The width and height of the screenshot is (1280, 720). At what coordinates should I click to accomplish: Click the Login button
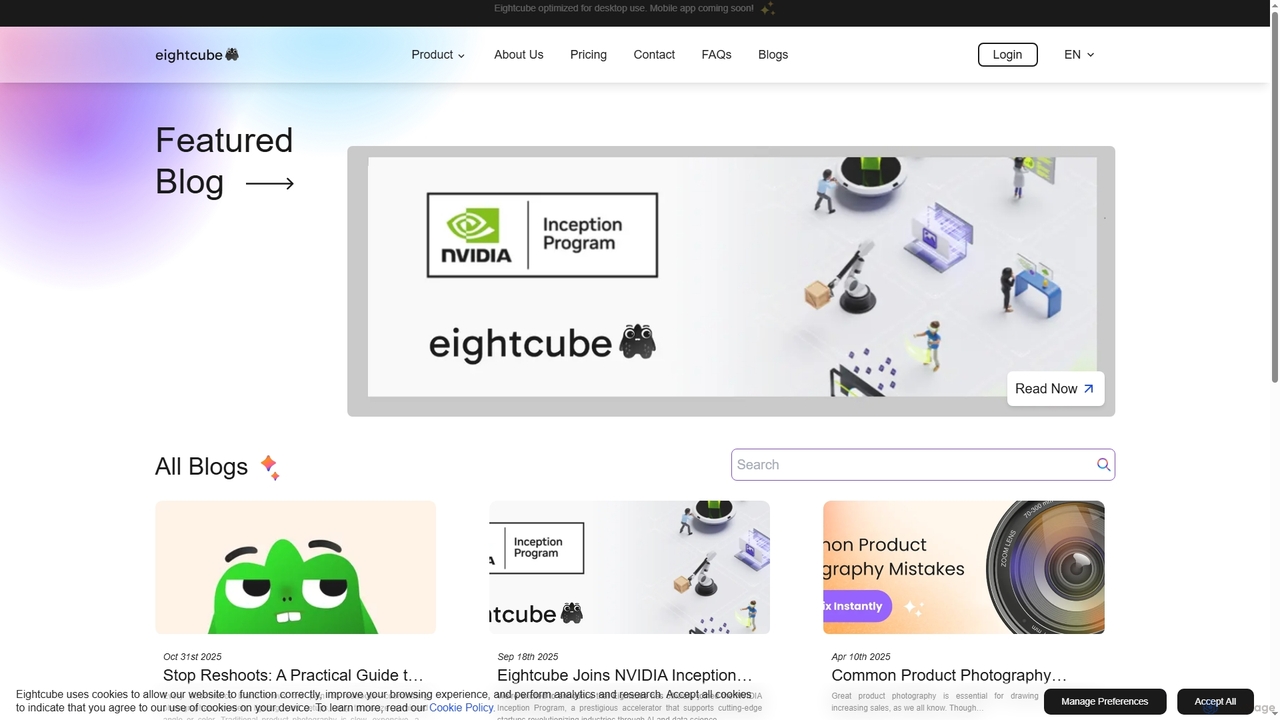tap(1007, 55)
